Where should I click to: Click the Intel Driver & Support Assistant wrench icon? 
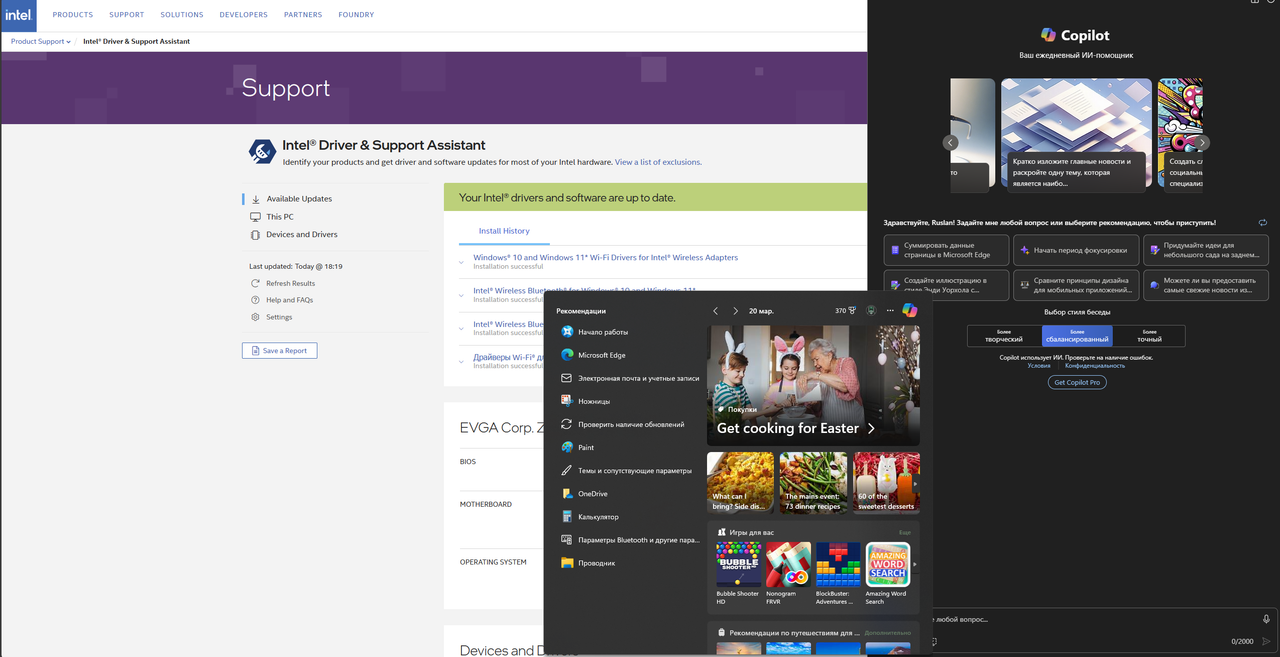pyautogui.click(x=262, y=151)
